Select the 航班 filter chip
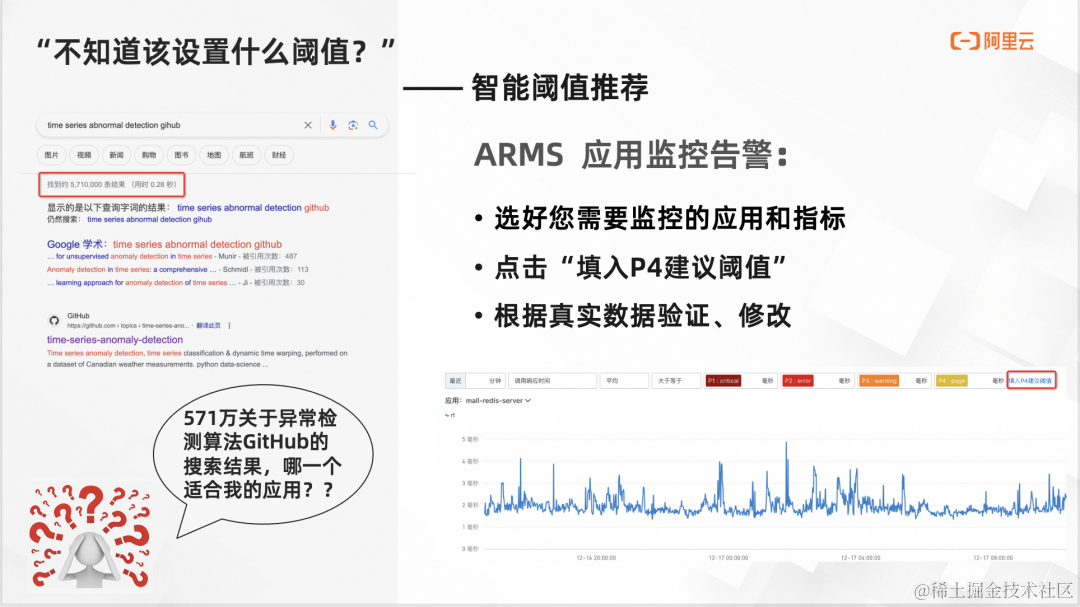Image resolution: width=1080 pixels, height=607 pixels. (247, 155)
